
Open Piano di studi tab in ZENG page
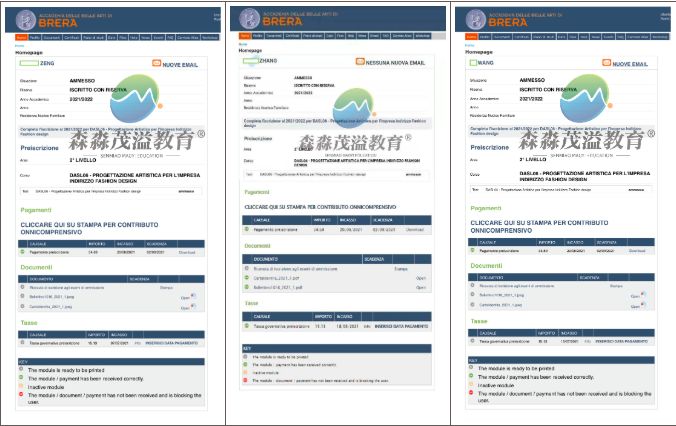pyautogui.click(x=94, y=38)
